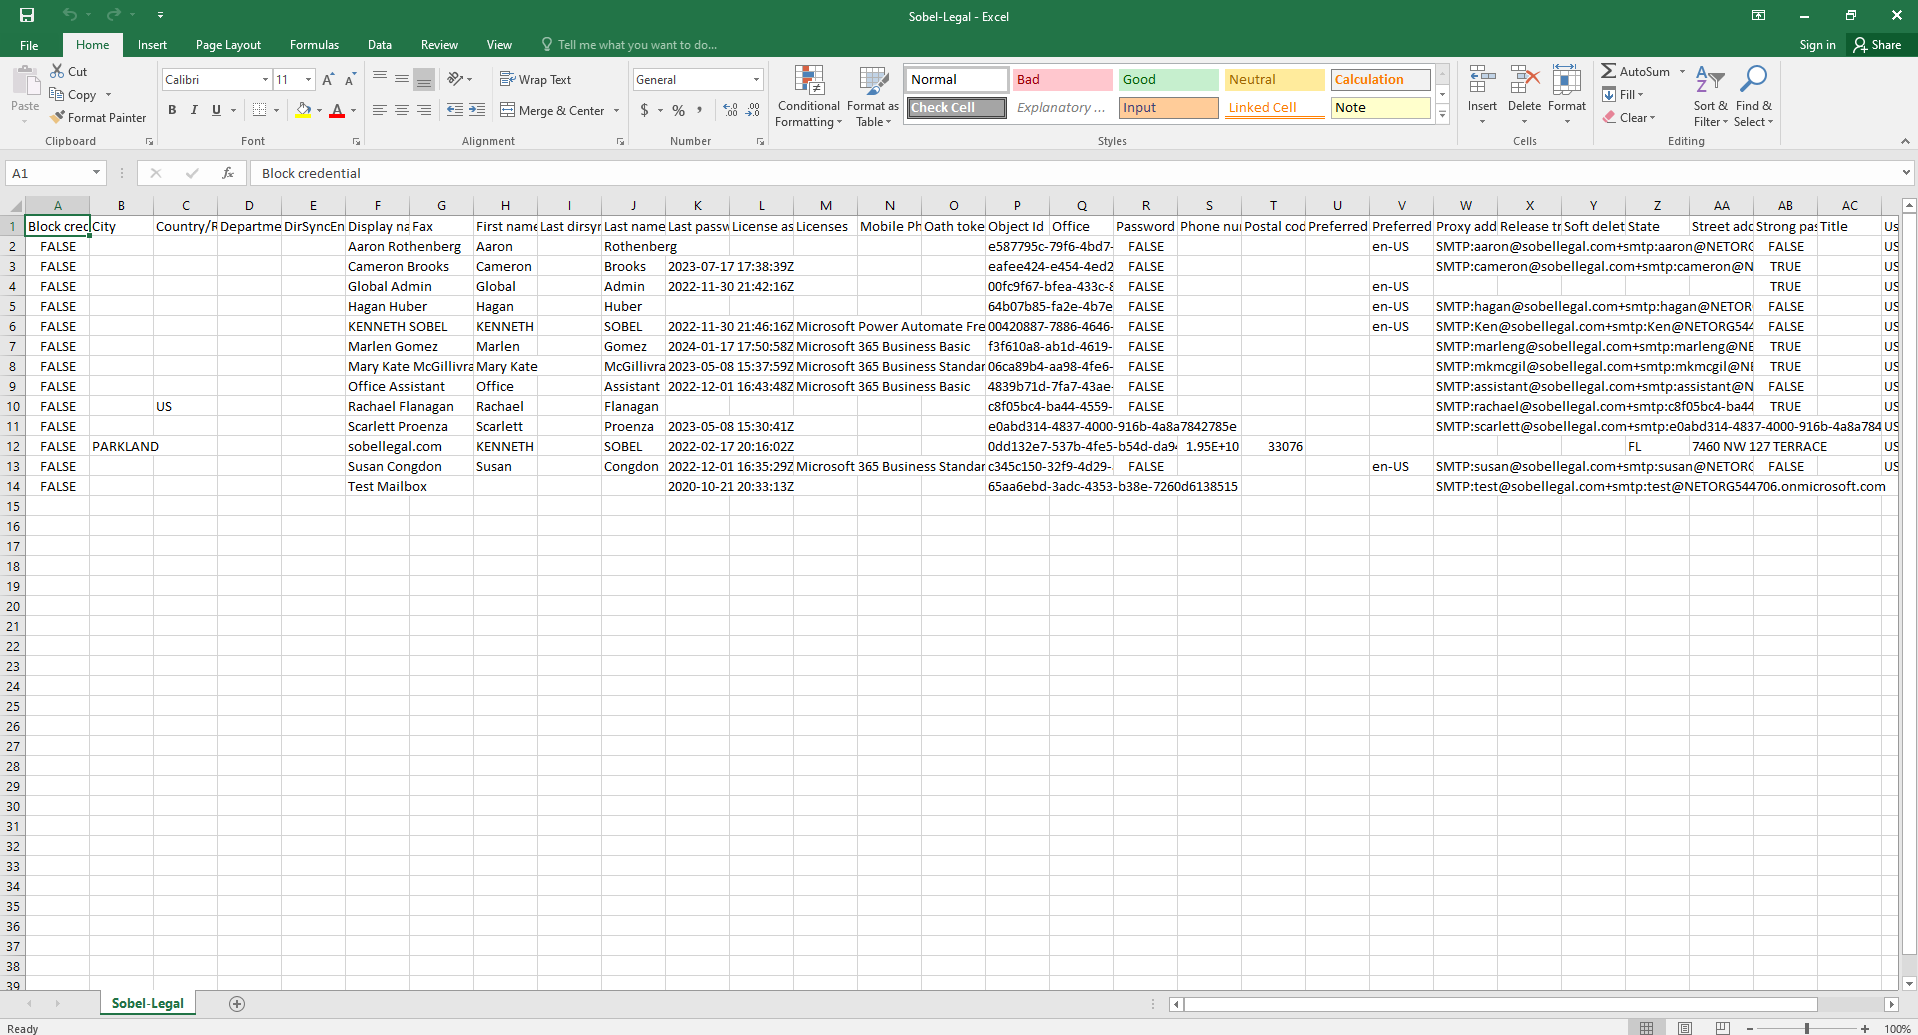Apply the Good cell style swatch
The width and height of the screenshot is (1918, 1035).
click(x=1168, y=80)
